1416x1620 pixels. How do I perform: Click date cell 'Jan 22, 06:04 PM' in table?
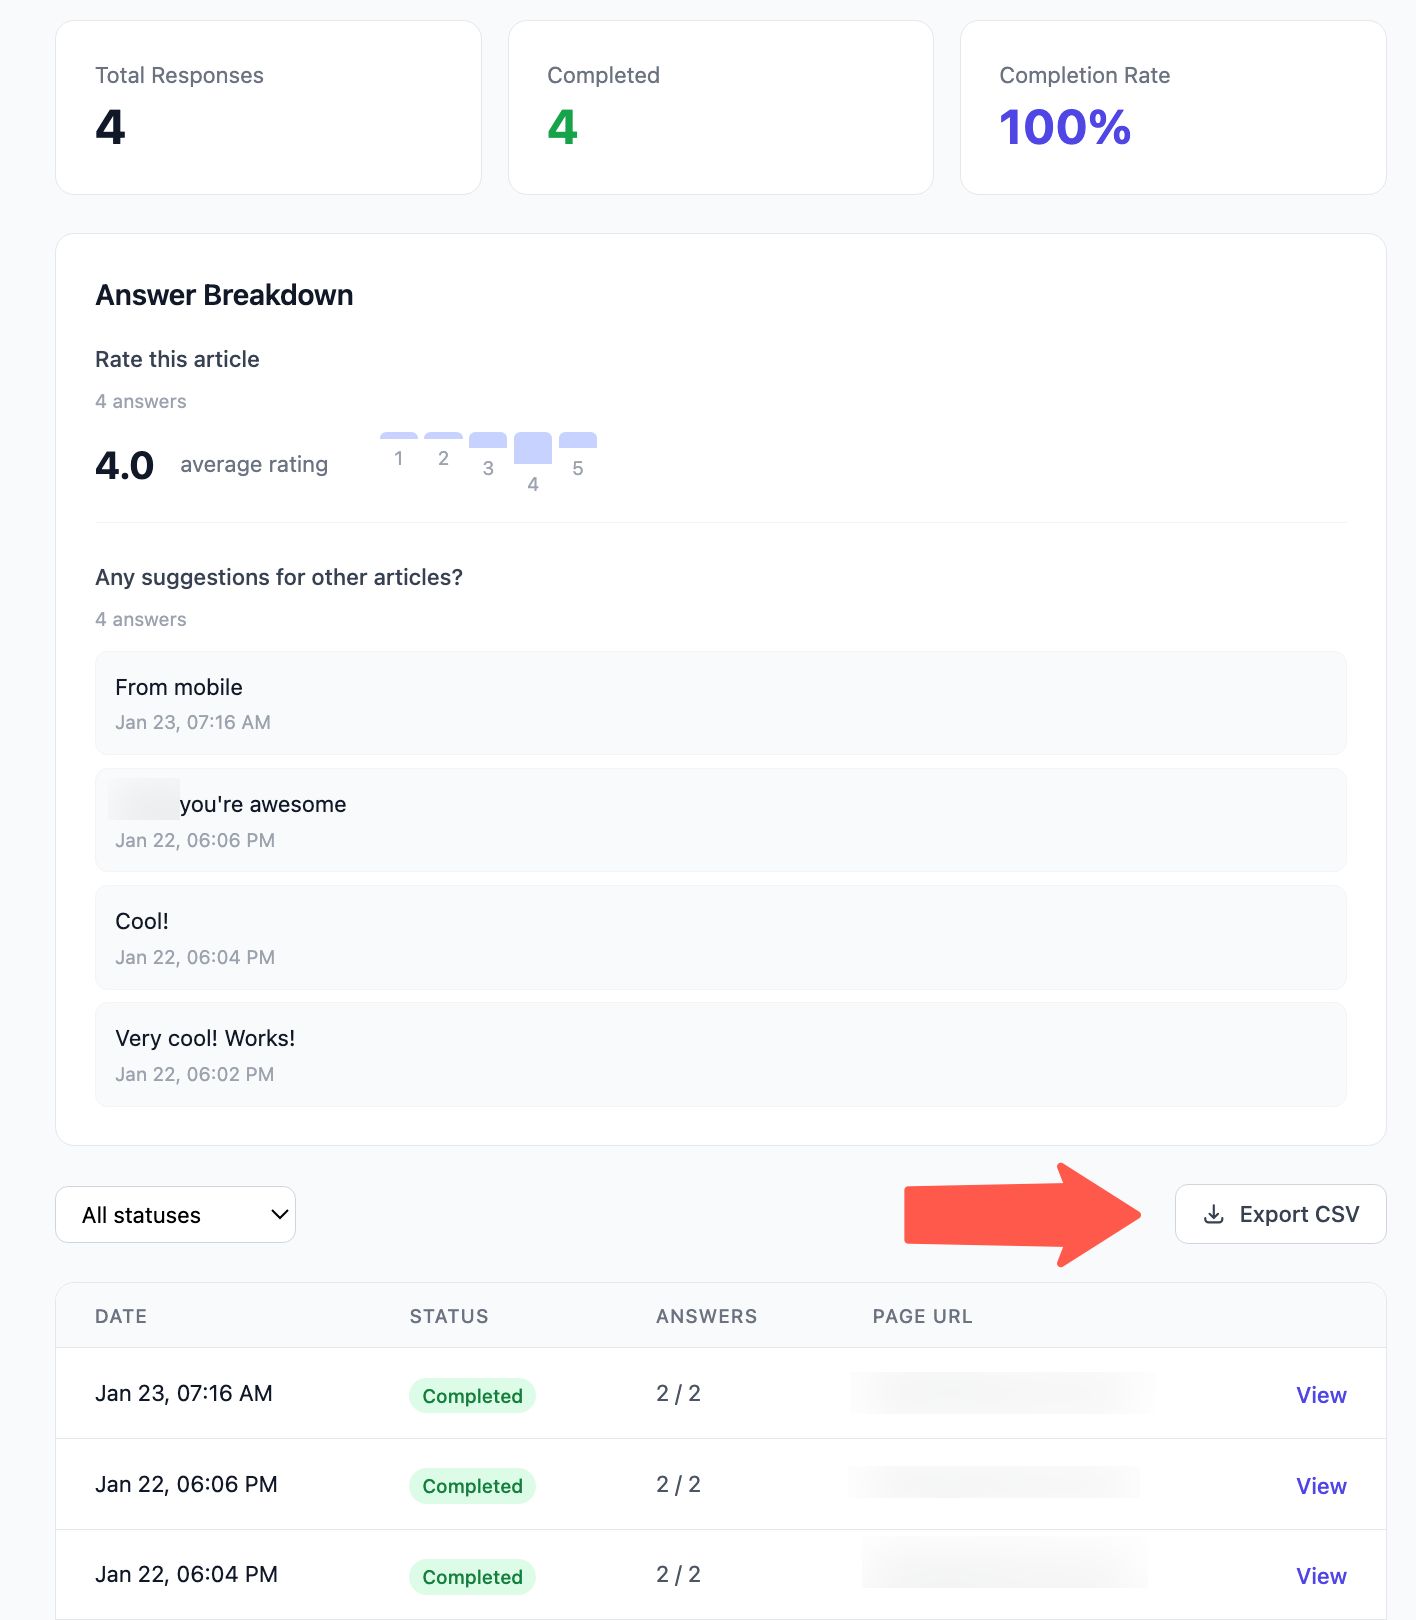pos(186,1574)
